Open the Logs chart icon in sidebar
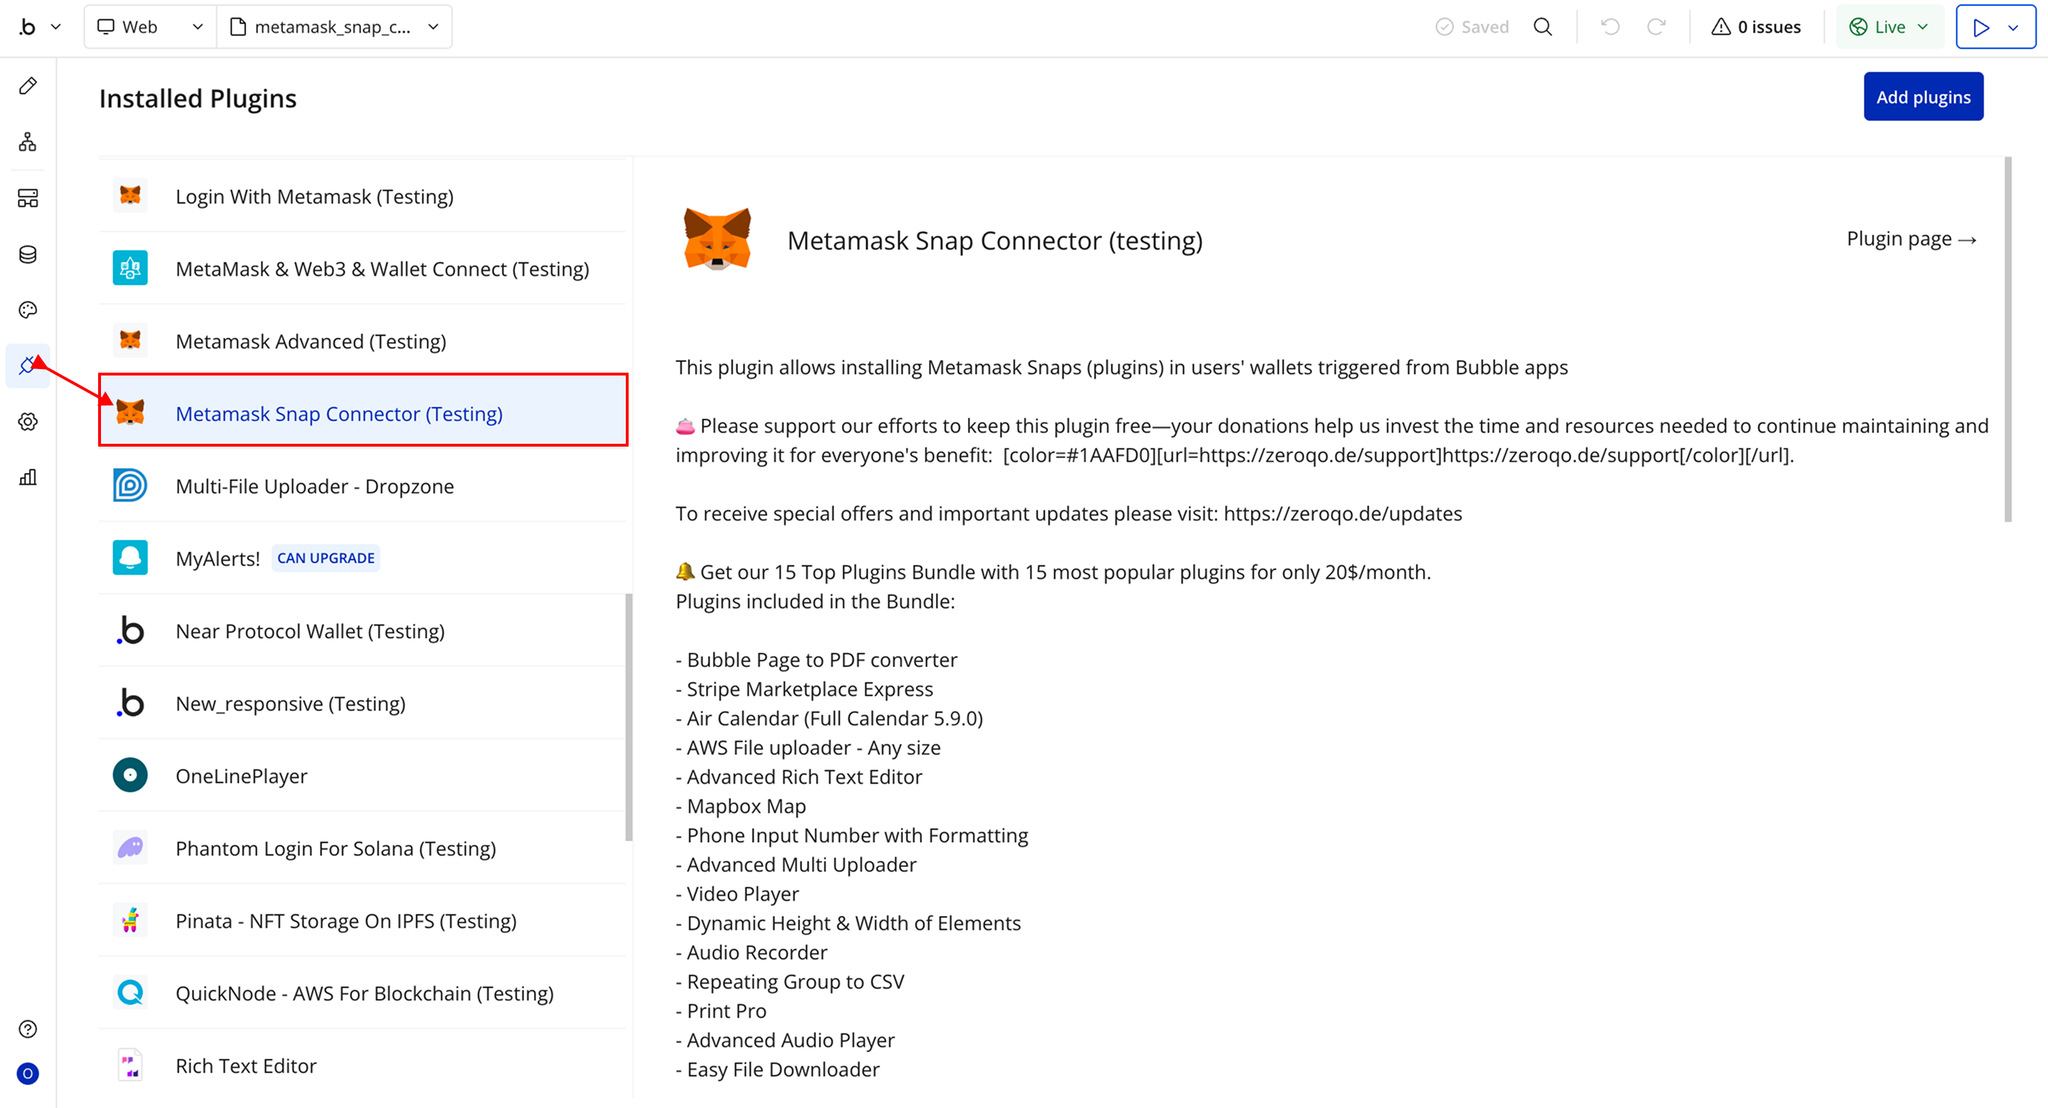2048x1108 pixels. click(x=28, y=478)
